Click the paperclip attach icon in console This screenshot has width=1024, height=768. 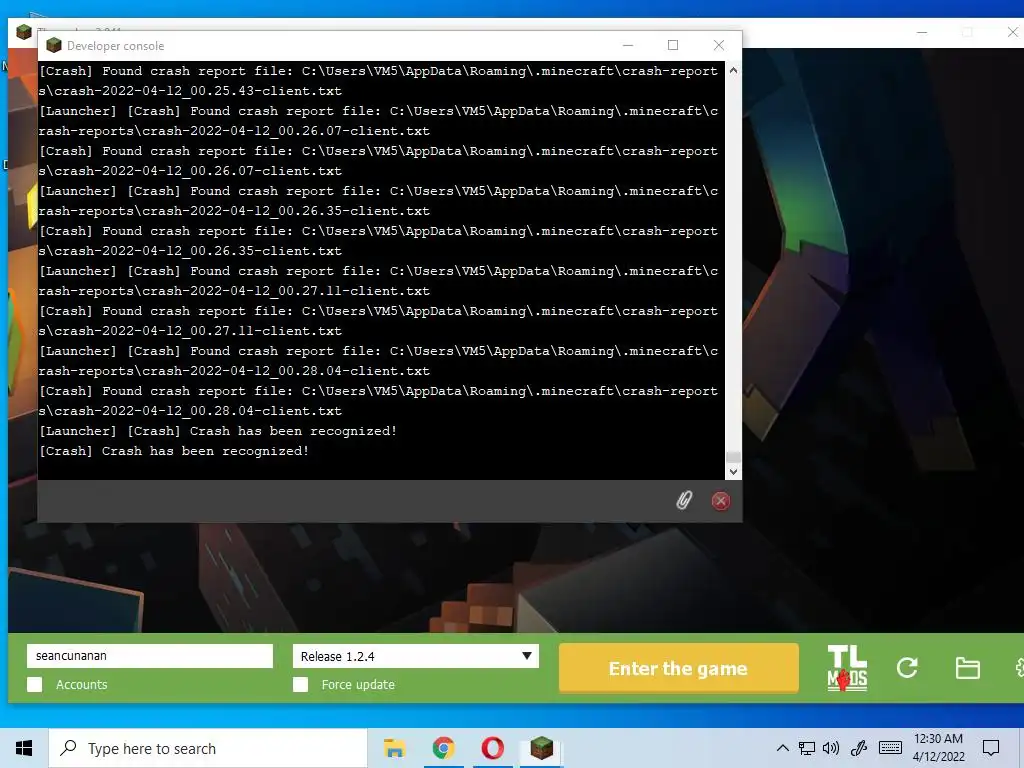pos(684,501)
